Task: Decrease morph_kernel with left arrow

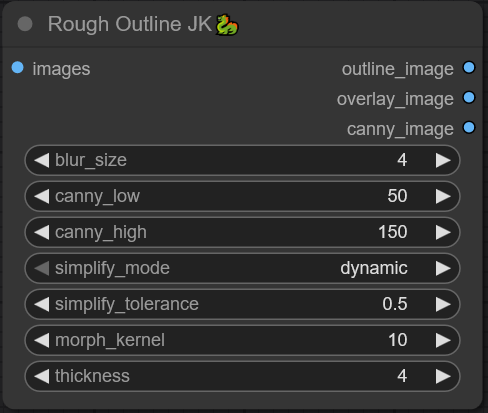Action: click(42, 340)
